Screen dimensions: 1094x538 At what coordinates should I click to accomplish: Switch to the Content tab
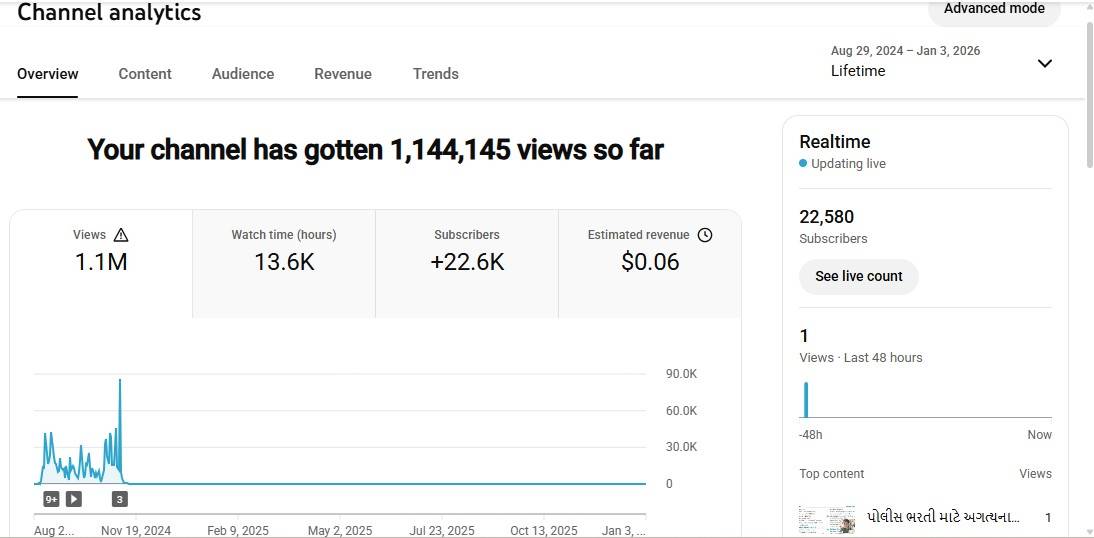pyautogui.click(x=145, y=74)
